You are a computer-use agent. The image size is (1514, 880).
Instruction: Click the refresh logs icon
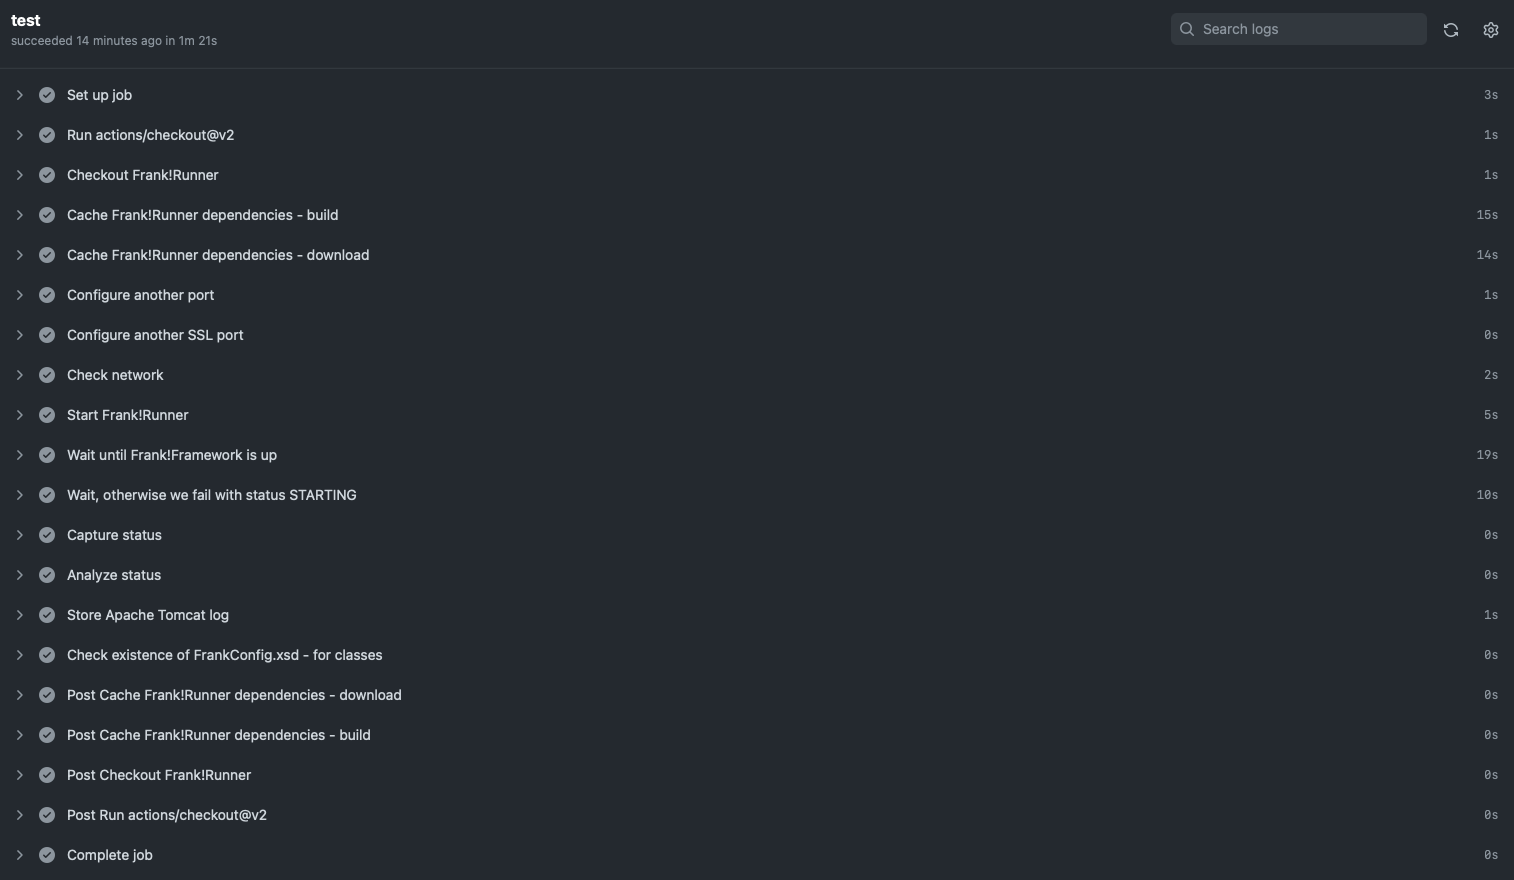pyautogui.click(x=1450, y=30)
